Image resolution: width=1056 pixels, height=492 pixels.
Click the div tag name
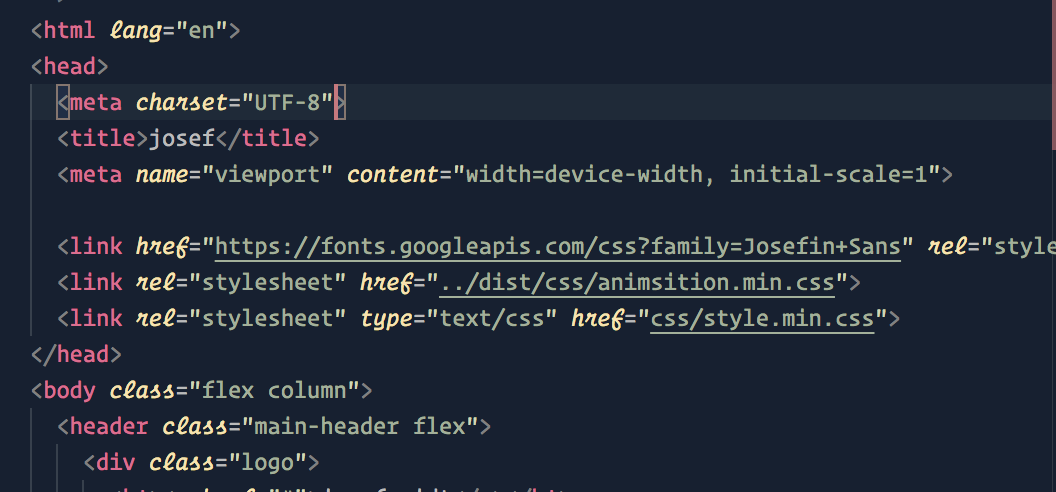[116, 462]
